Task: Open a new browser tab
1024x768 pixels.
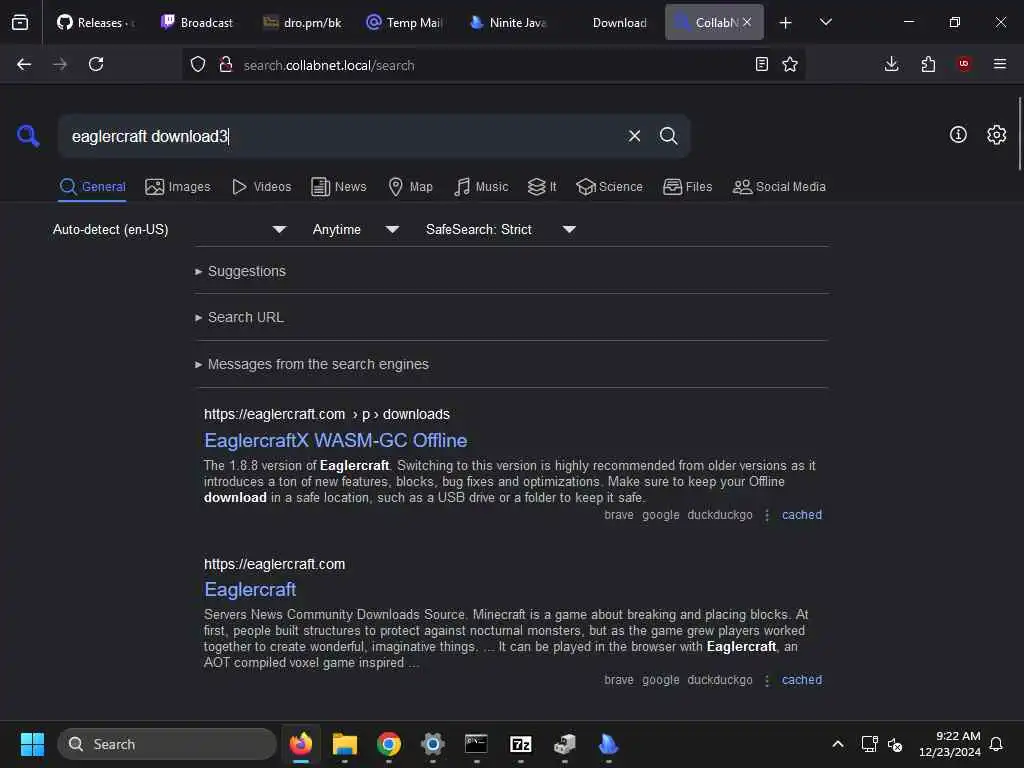Action: pyautogui.click(x=786, y=23)
